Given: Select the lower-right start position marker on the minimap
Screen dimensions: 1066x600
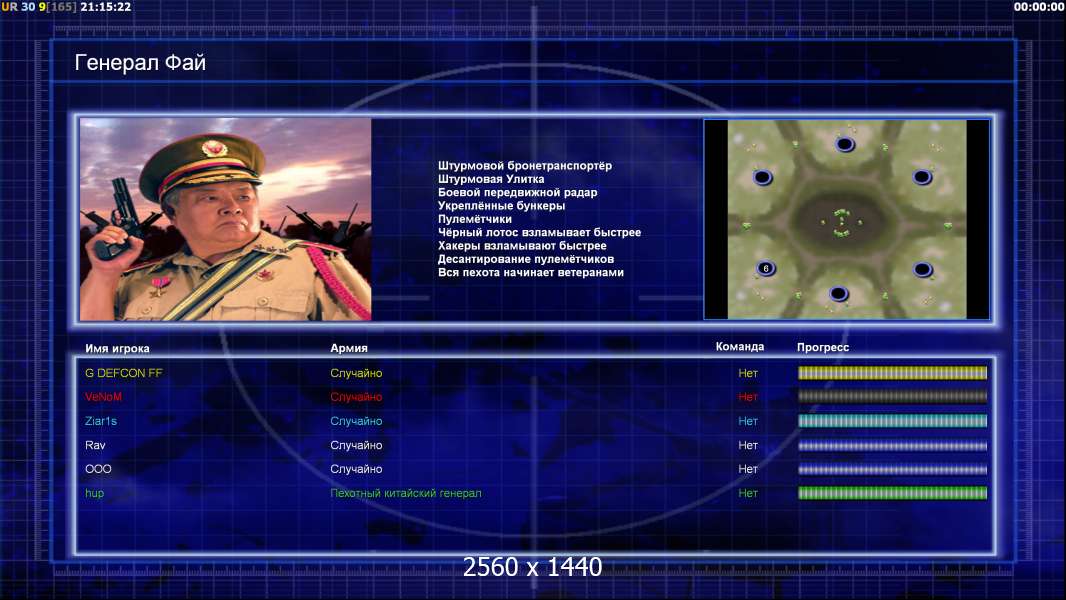Looking at the screenshot, I should (x=923, y=269).
